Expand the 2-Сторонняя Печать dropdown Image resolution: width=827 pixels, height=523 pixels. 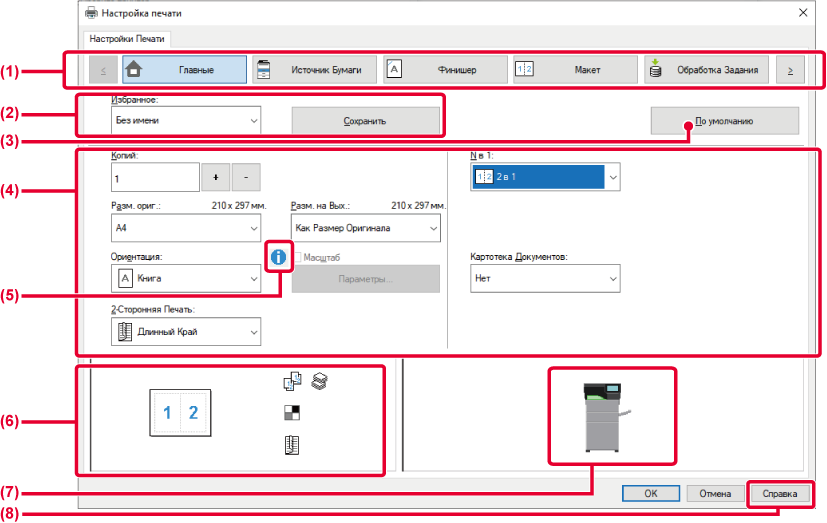point(185,331)
